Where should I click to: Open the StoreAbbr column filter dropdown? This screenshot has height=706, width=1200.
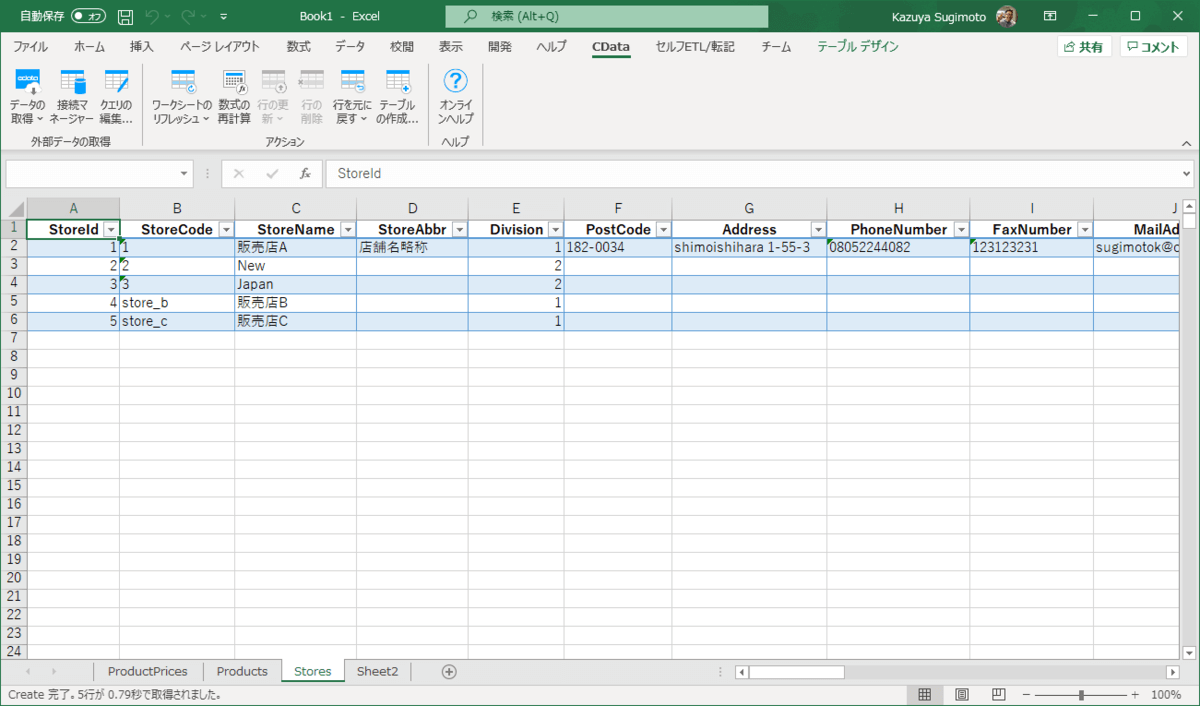pyautogui.click(x=459, y=230)
